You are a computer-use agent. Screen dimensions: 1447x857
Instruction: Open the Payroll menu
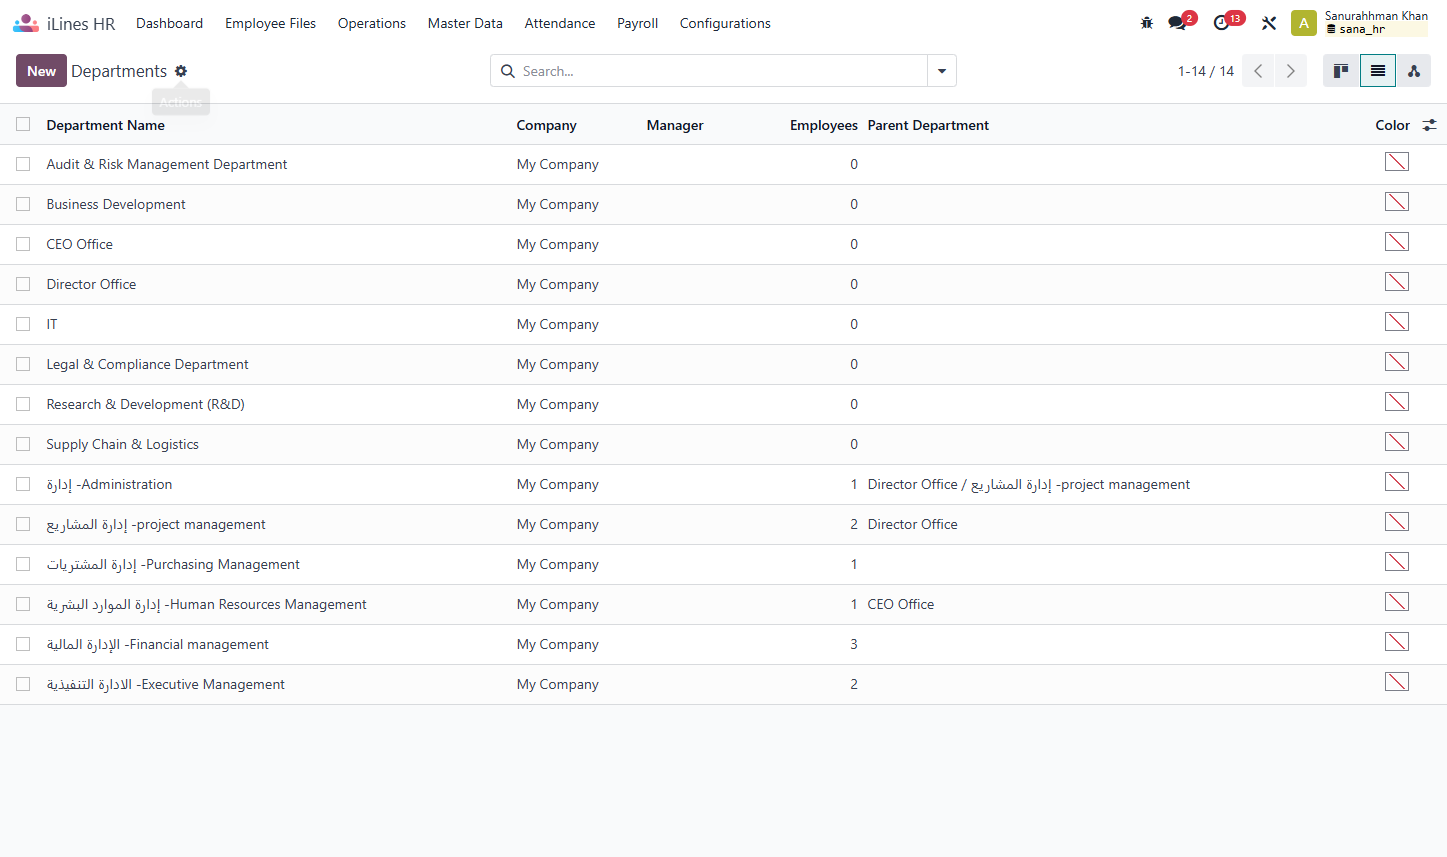(637, 23)
